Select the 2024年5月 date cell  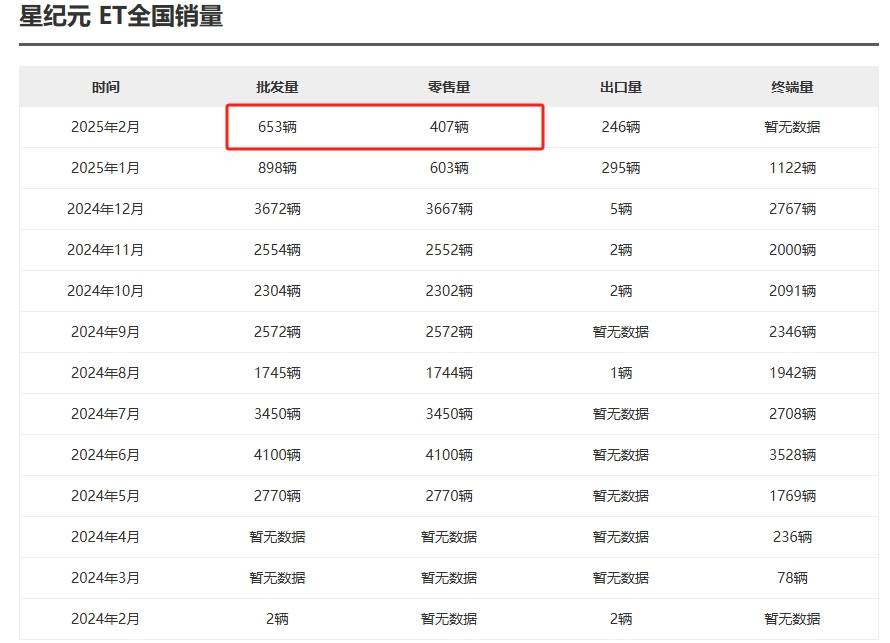106,495
